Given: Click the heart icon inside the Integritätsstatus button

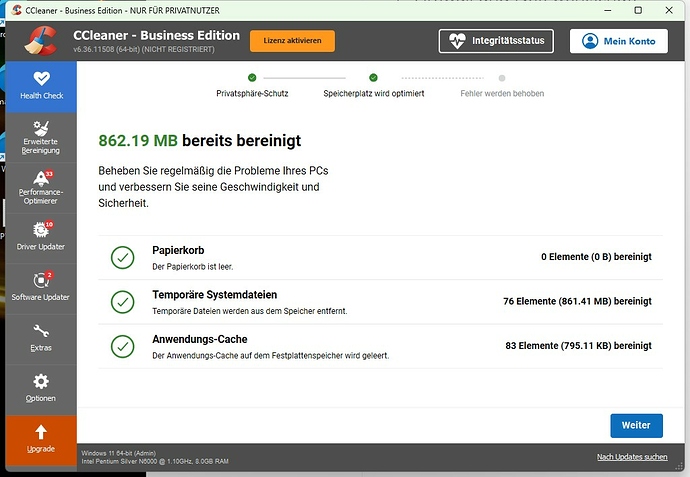Looking at the screenshot, I should [457, 41].
